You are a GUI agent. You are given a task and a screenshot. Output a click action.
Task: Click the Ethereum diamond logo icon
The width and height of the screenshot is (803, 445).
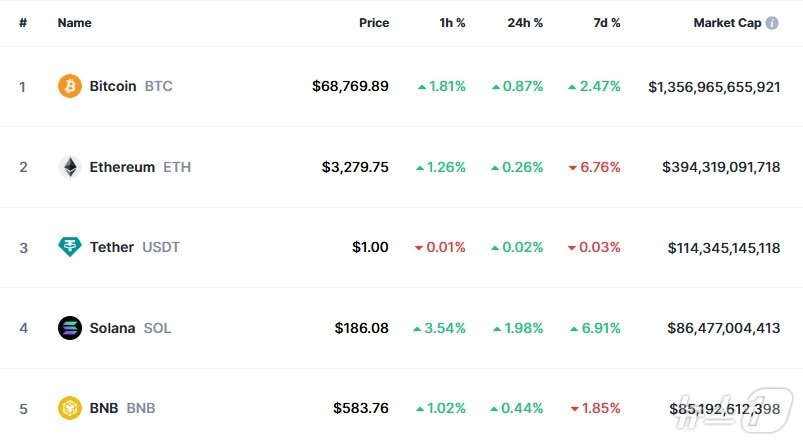pos(69,167)
